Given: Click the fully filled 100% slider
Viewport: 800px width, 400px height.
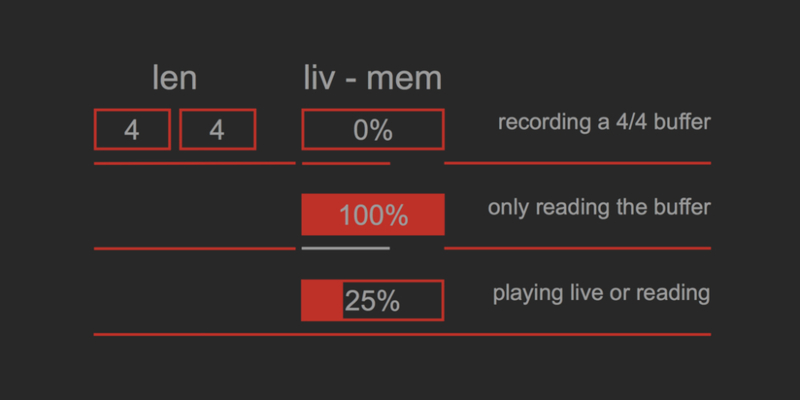Looking at the screenshot, I should [372, 215].
